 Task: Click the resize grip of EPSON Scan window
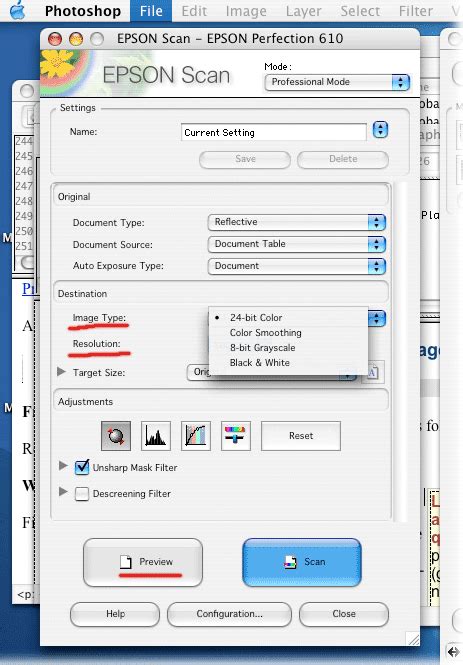click(412, 638)
